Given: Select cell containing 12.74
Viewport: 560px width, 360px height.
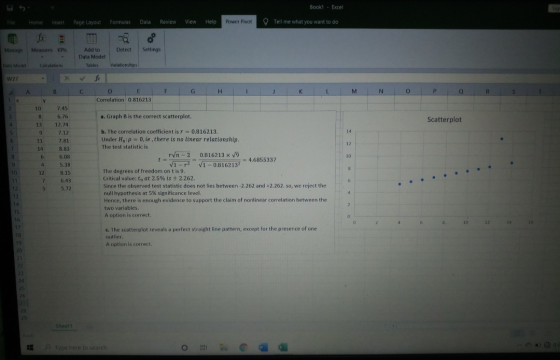Looking at the screenshot, I should [56, 125].
